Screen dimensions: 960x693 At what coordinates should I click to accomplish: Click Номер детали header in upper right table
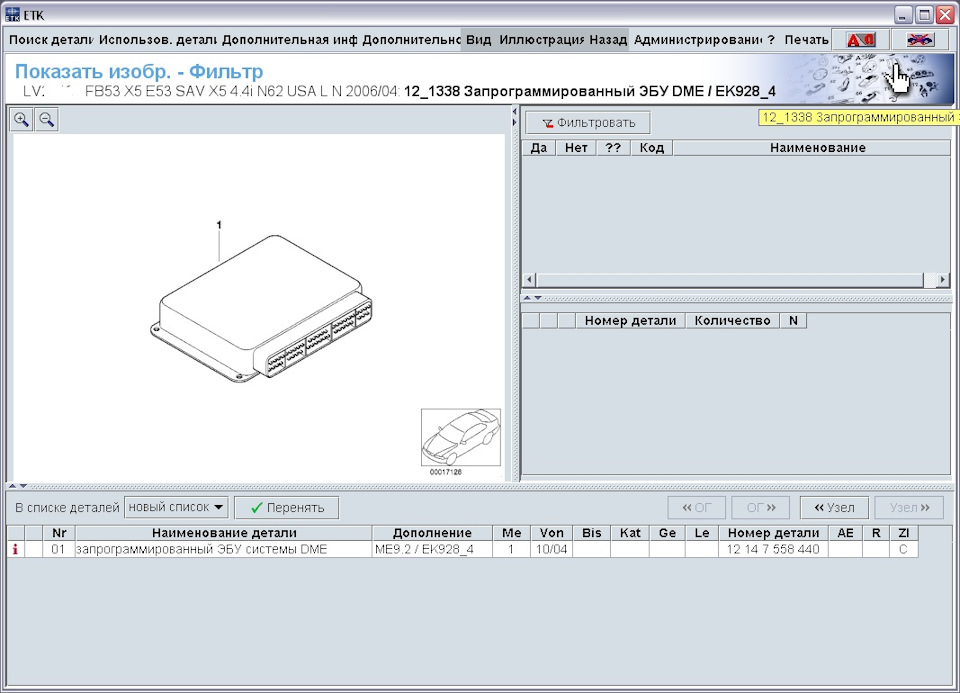coord(630,321)
